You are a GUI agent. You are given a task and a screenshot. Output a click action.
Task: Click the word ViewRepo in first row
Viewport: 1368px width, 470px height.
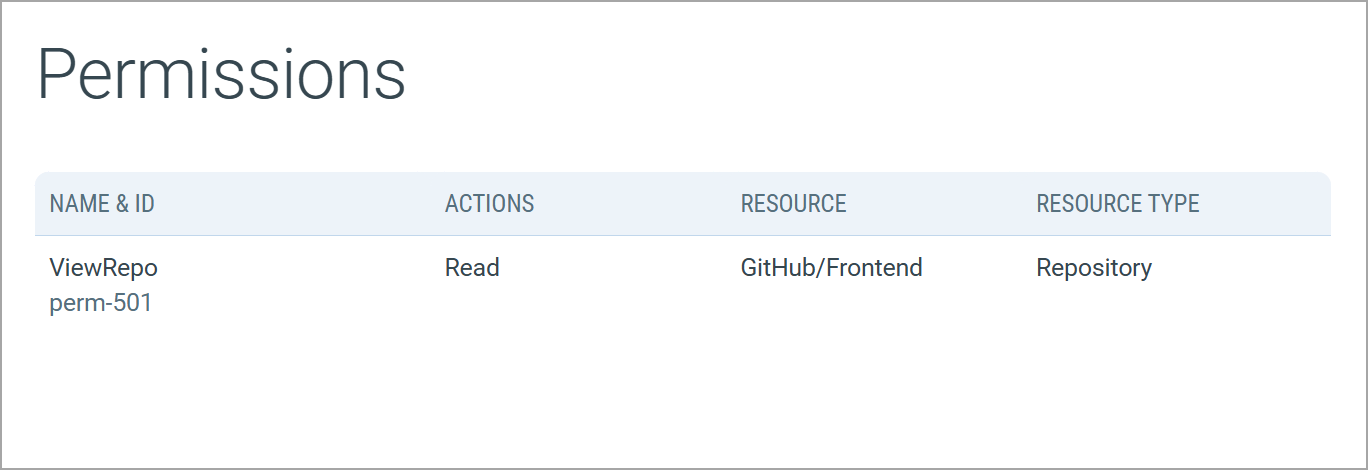(103, 268)
